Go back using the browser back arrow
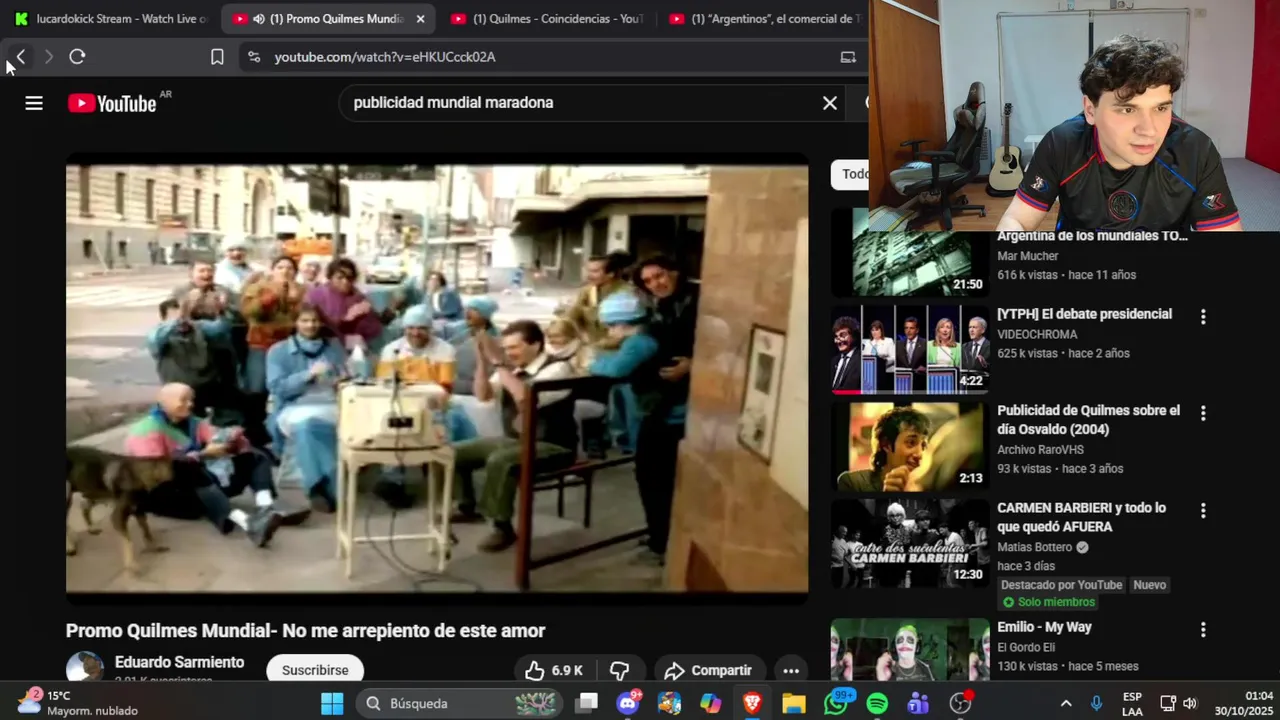Viewport: 1280px width, 720px height. (x=20, y=57)
